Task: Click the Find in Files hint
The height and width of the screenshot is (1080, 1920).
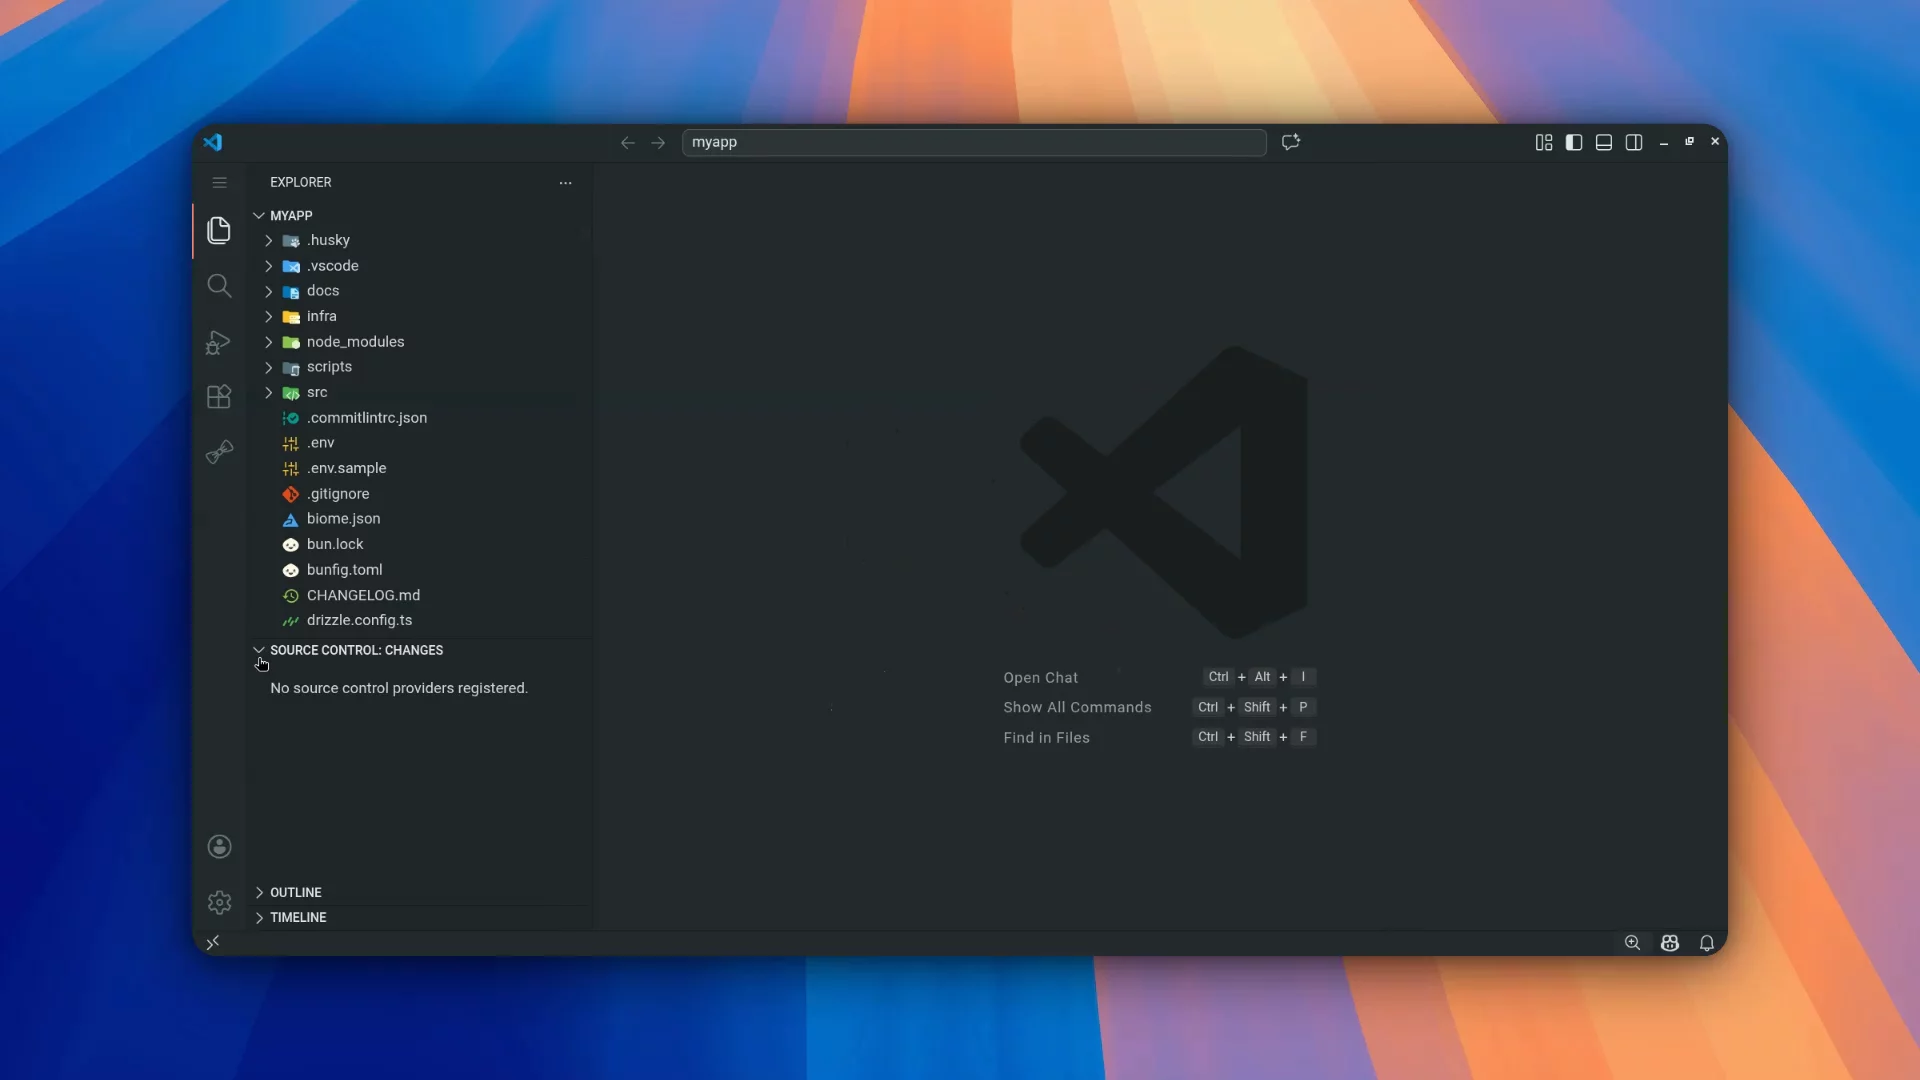Action: [1046, 737]
